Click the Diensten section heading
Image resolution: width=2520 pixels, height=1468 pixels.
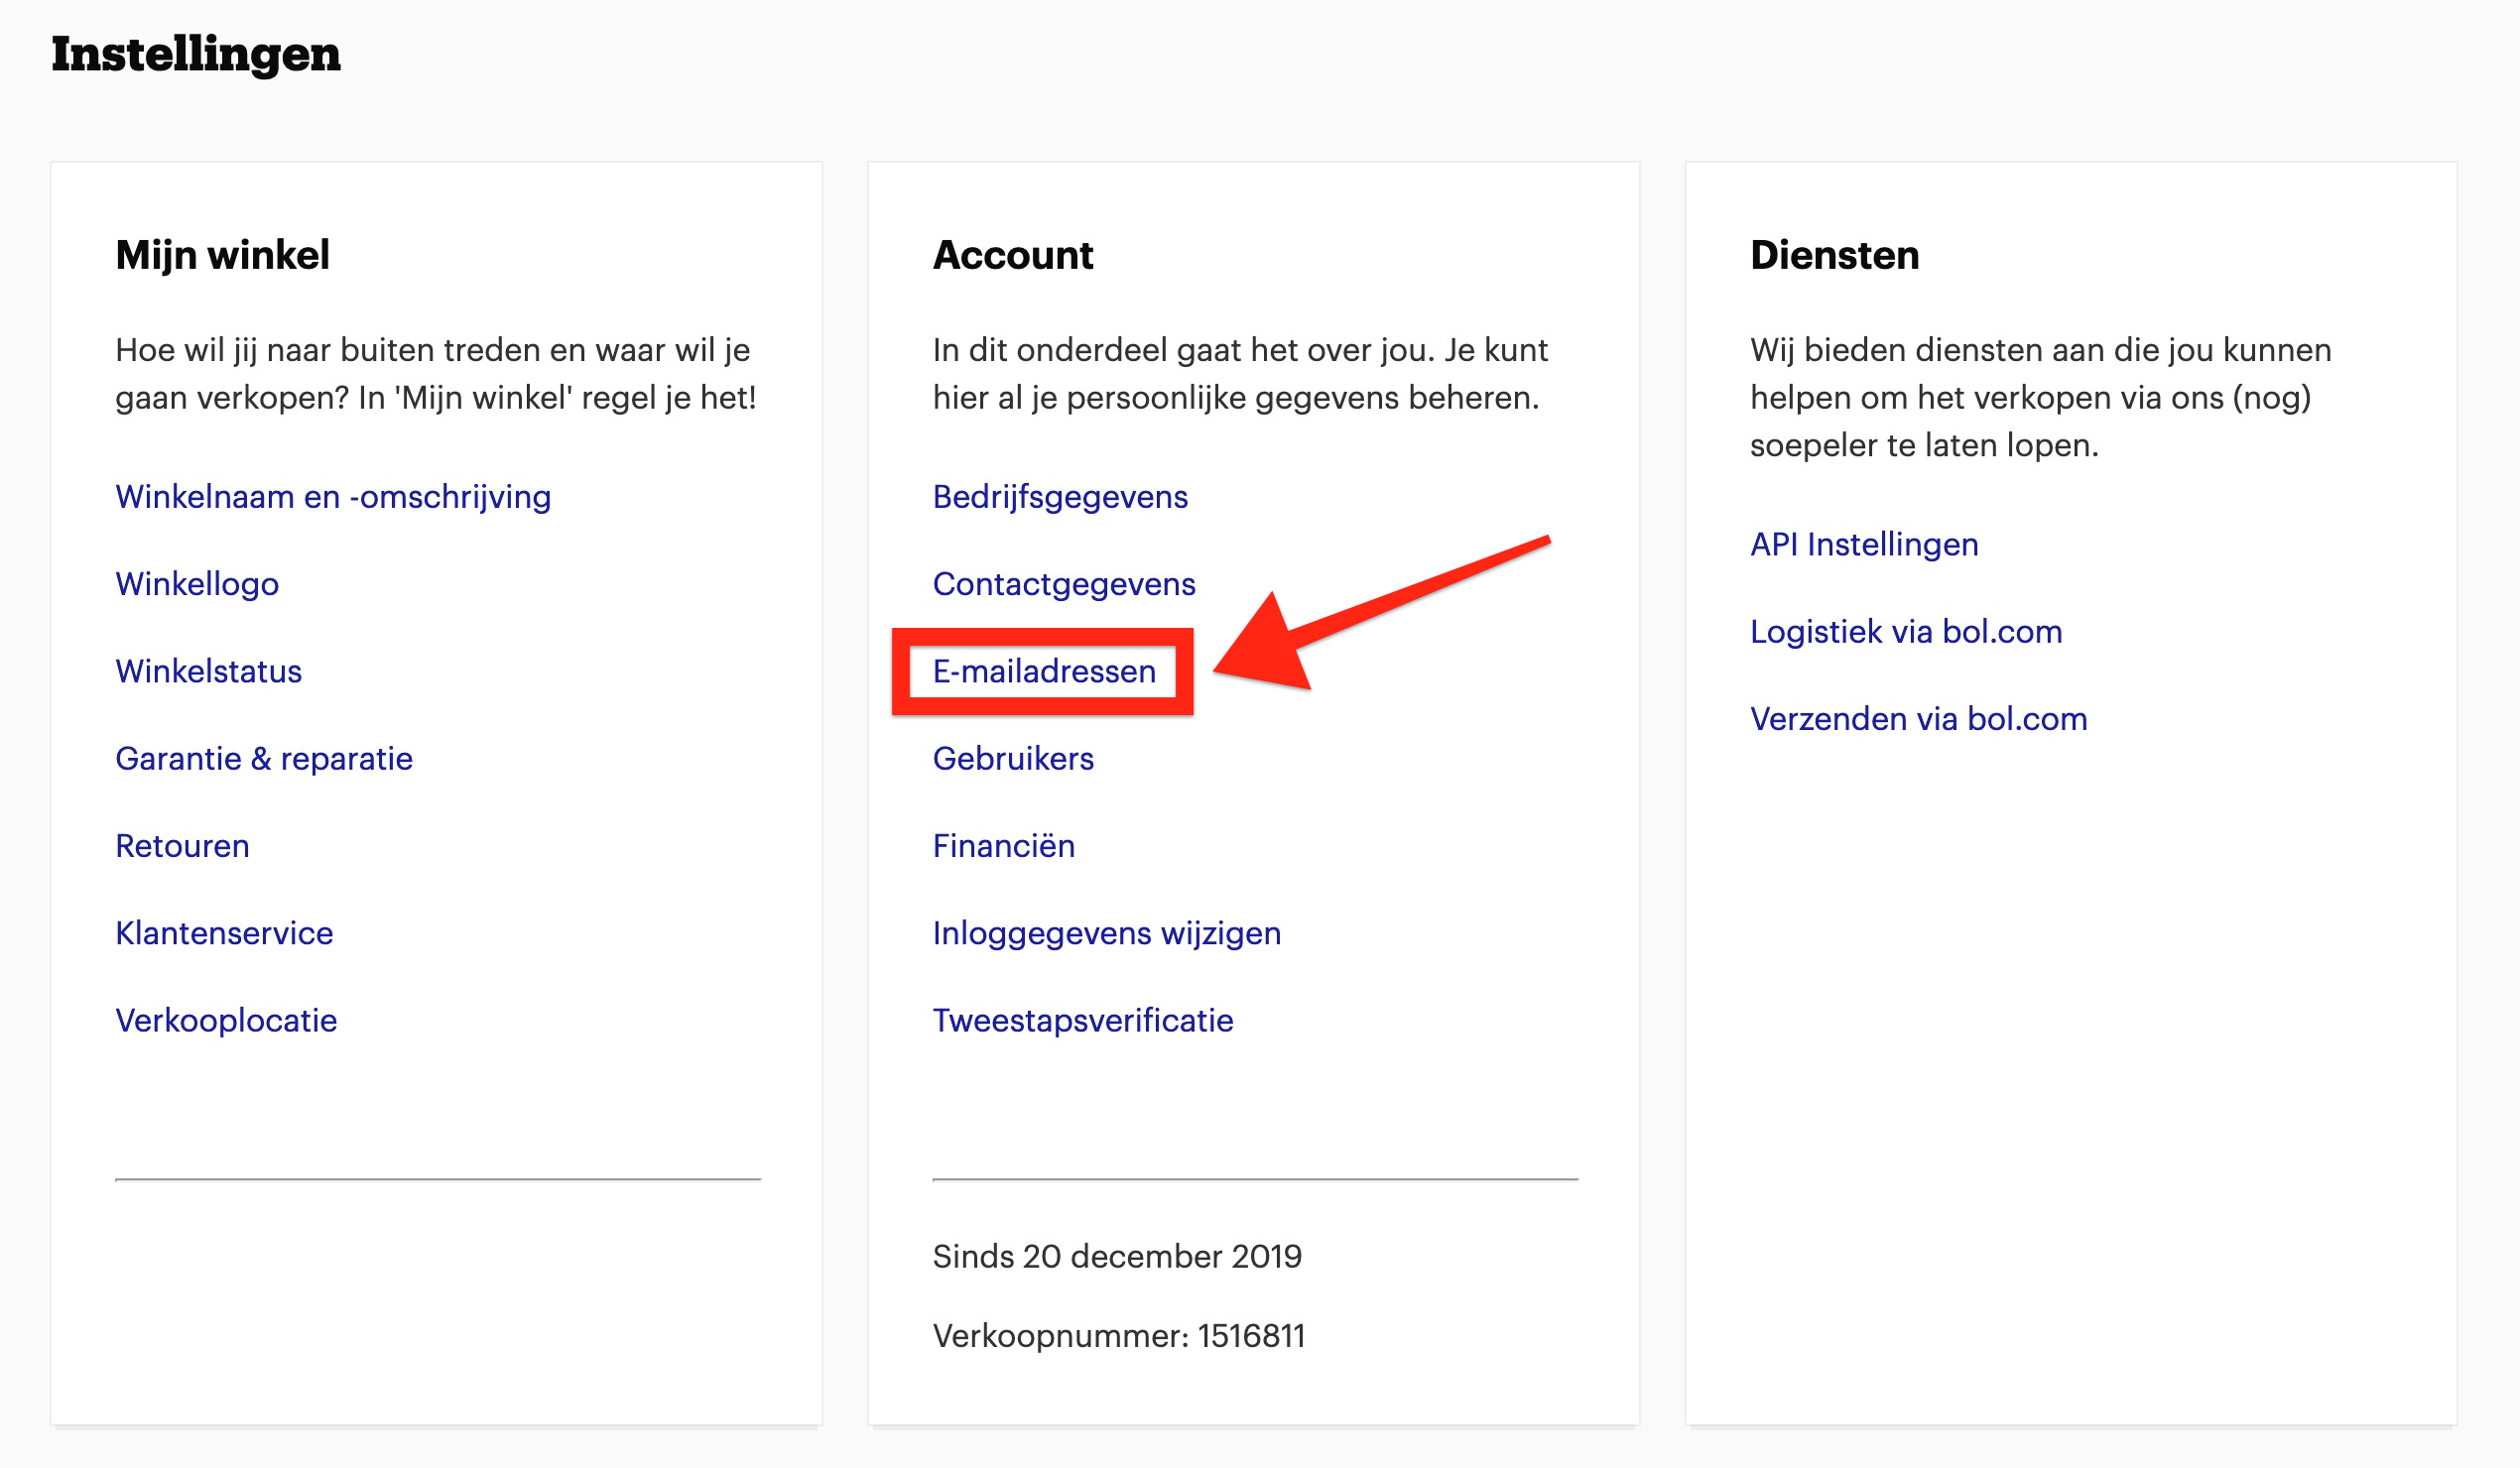(1834, 255)
